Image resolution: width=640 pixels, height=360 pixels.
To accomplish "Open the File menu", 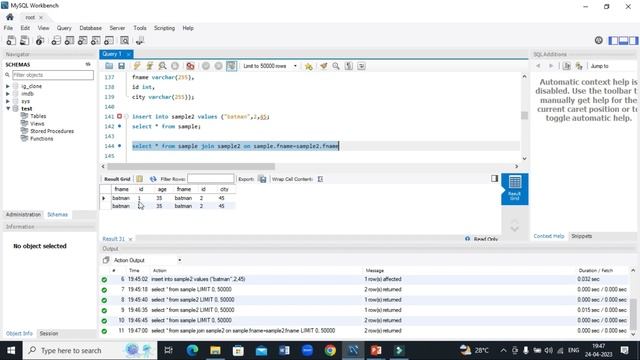I will click(x=8, y=28).
